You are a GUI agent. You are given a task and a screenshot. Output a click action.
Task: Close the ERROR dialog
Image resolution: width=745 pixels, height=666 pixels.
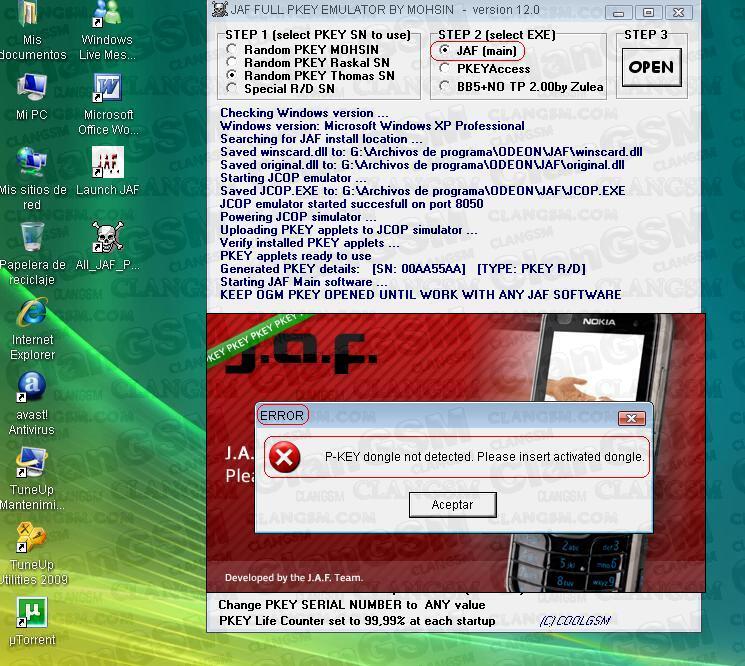coord(631,419)
